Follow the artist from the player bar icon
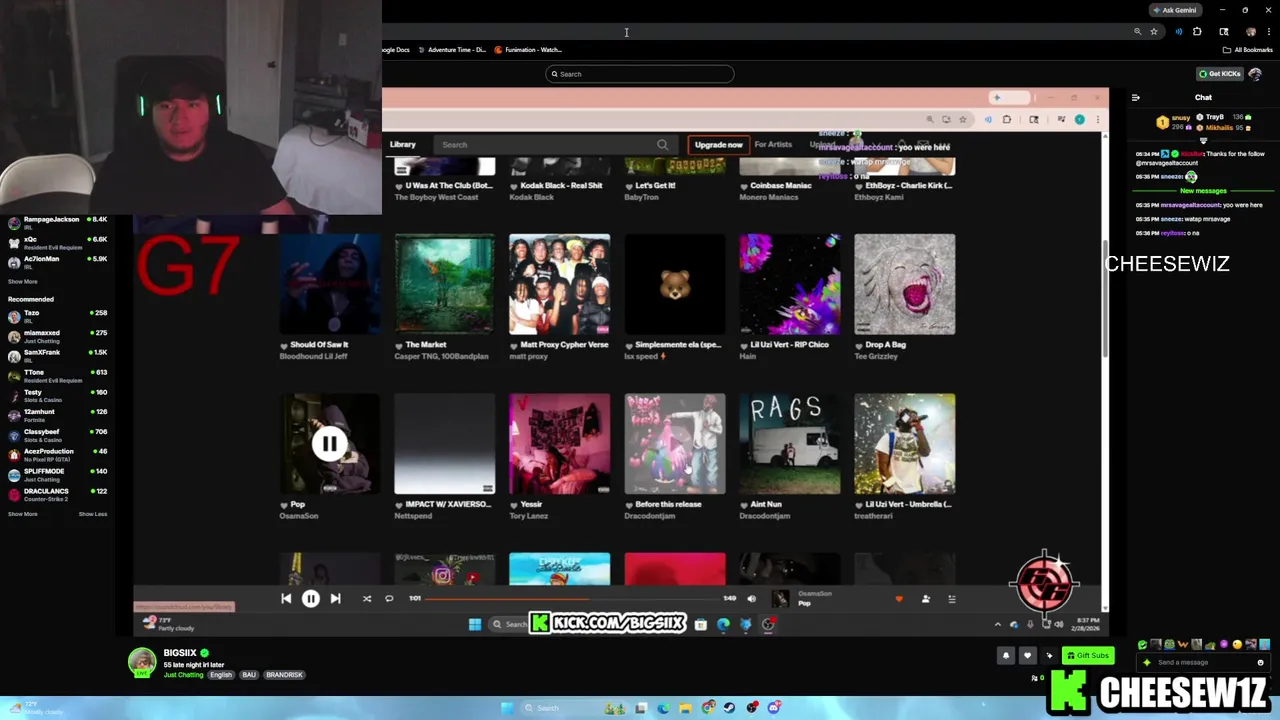1280x720 pixels. [925, 599]
